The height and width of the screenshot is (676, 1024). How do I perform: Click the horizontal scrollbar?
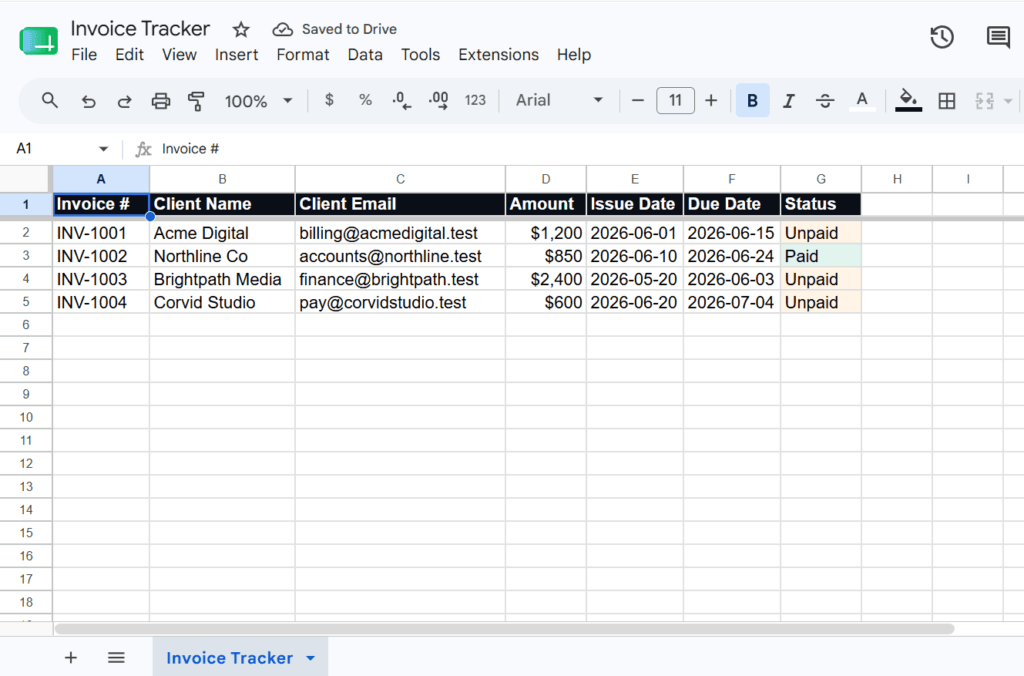pyautogui.click(x=504, y=629)
